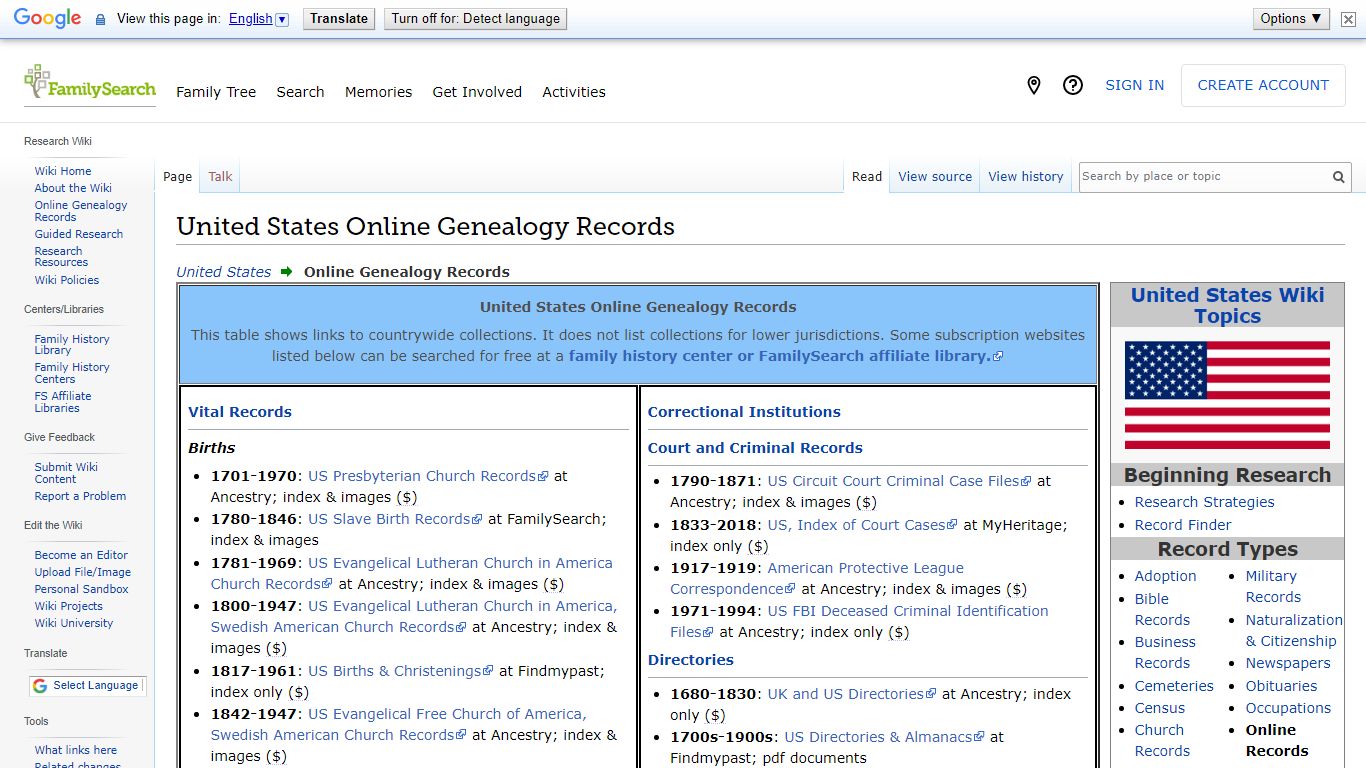Open the Activities menu

click(574, 92)
